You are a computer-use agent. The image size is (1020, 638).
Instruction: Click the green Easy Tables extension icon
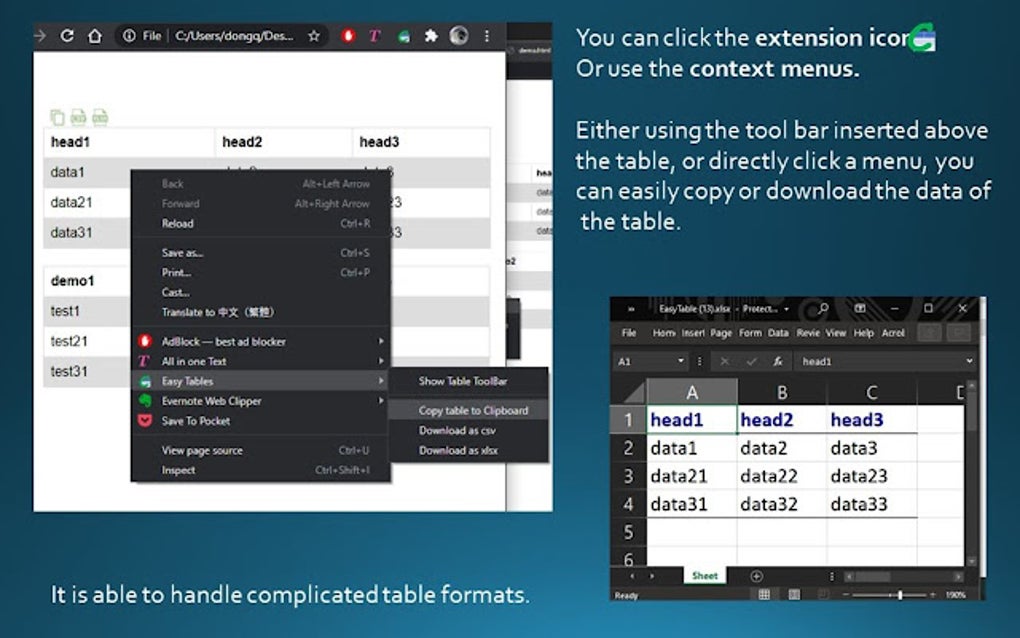point(404,35)
